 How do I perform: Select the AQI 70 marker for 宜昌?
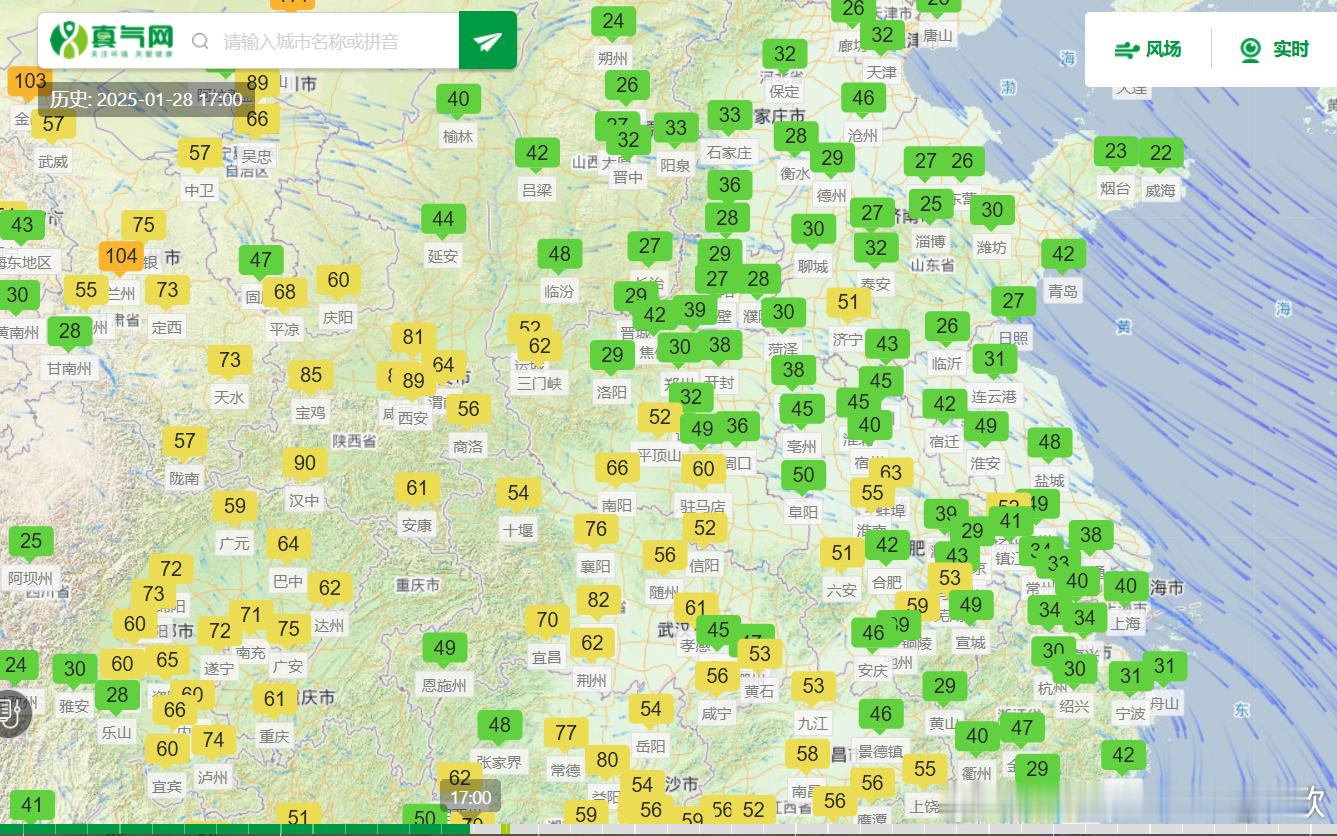click(x=547, y=620)
